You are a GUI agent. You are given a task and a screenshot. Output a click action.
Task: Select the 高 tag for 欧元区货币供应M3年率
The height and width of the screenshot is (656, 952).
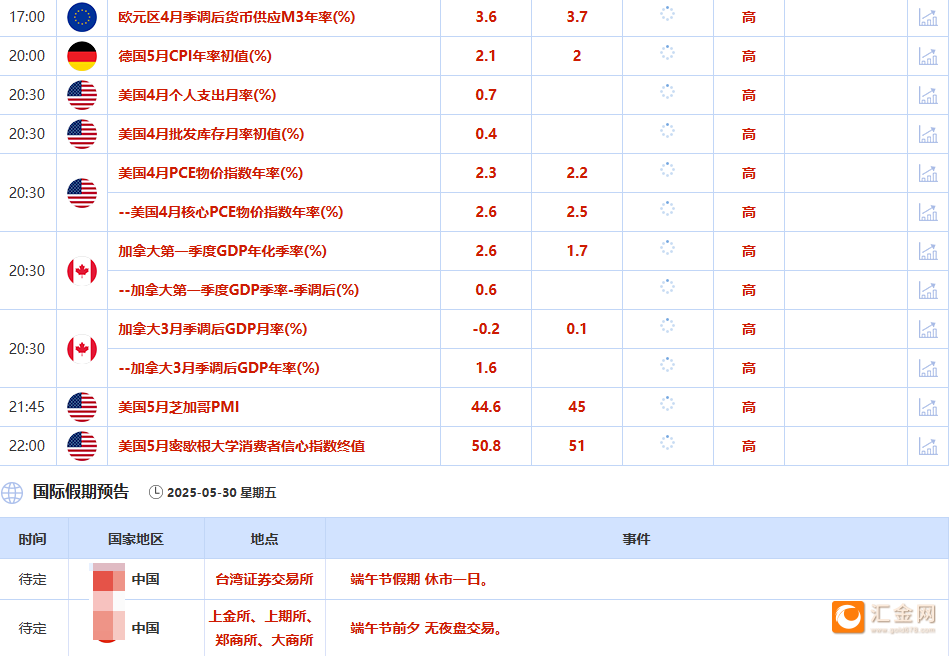click(748, 16)
